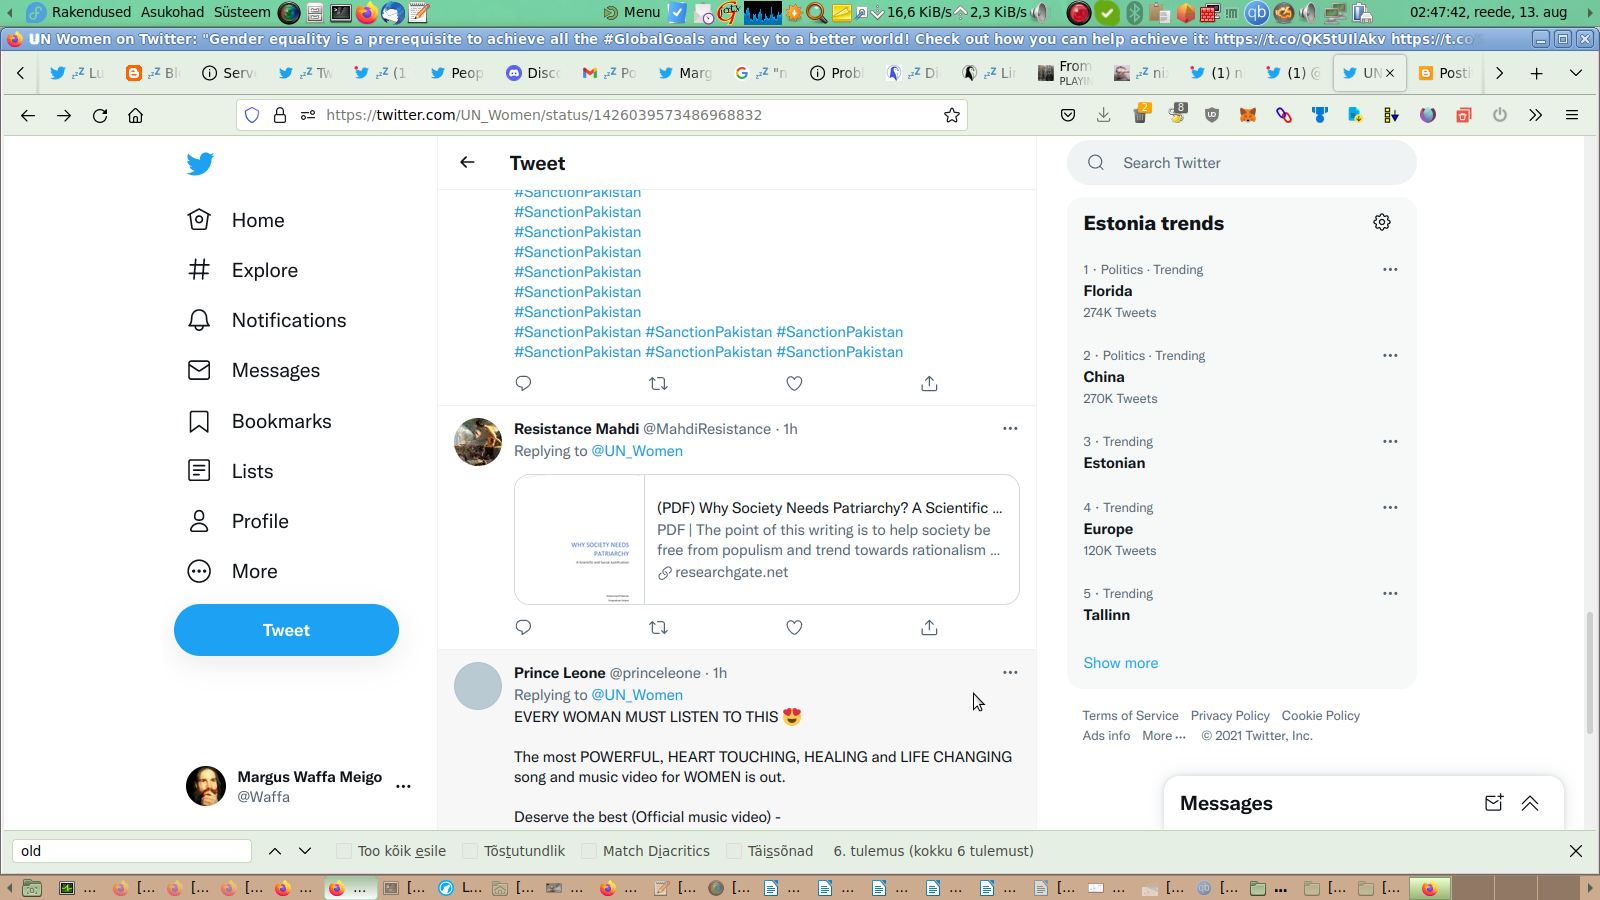Screen dimensions: 1600x900
Task: Click the browser Back button
Action: 28,115
